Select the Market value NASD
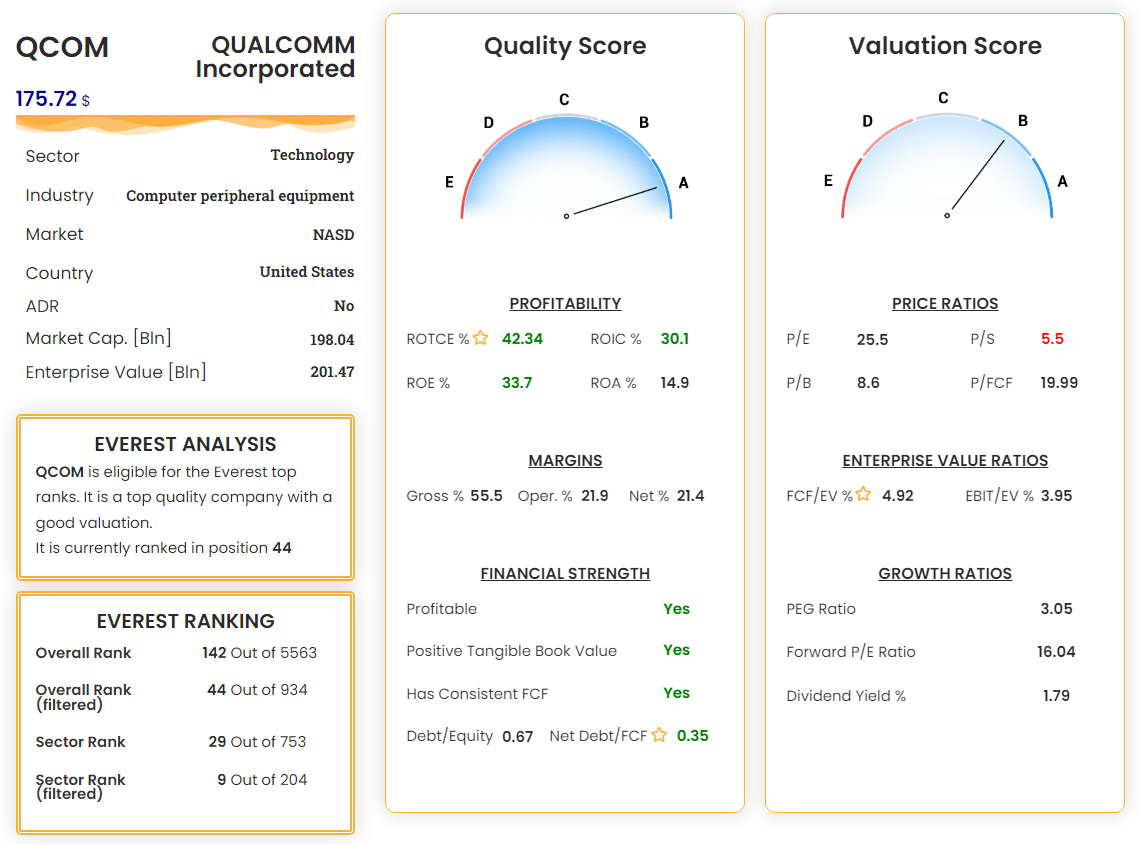This screenshot has width=1140, height=844. coord(333,235)
